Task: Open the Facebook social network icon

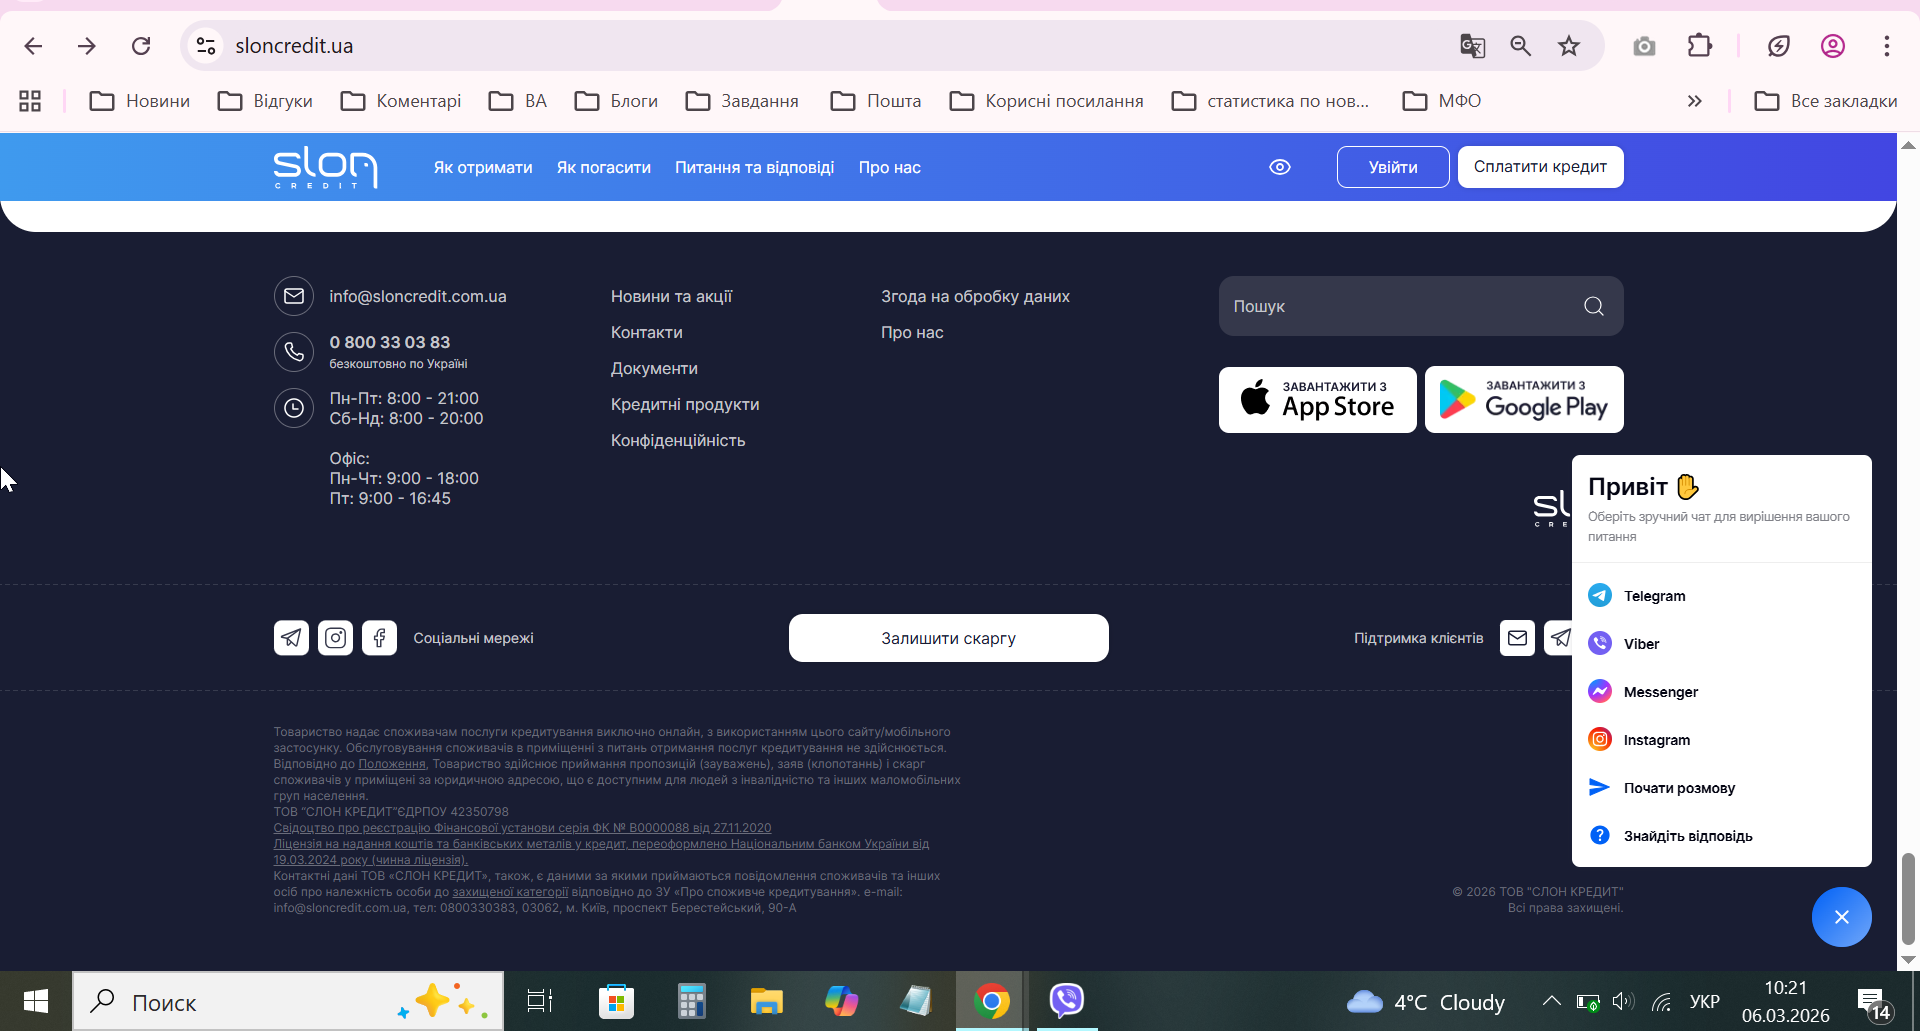Action: 379,638
